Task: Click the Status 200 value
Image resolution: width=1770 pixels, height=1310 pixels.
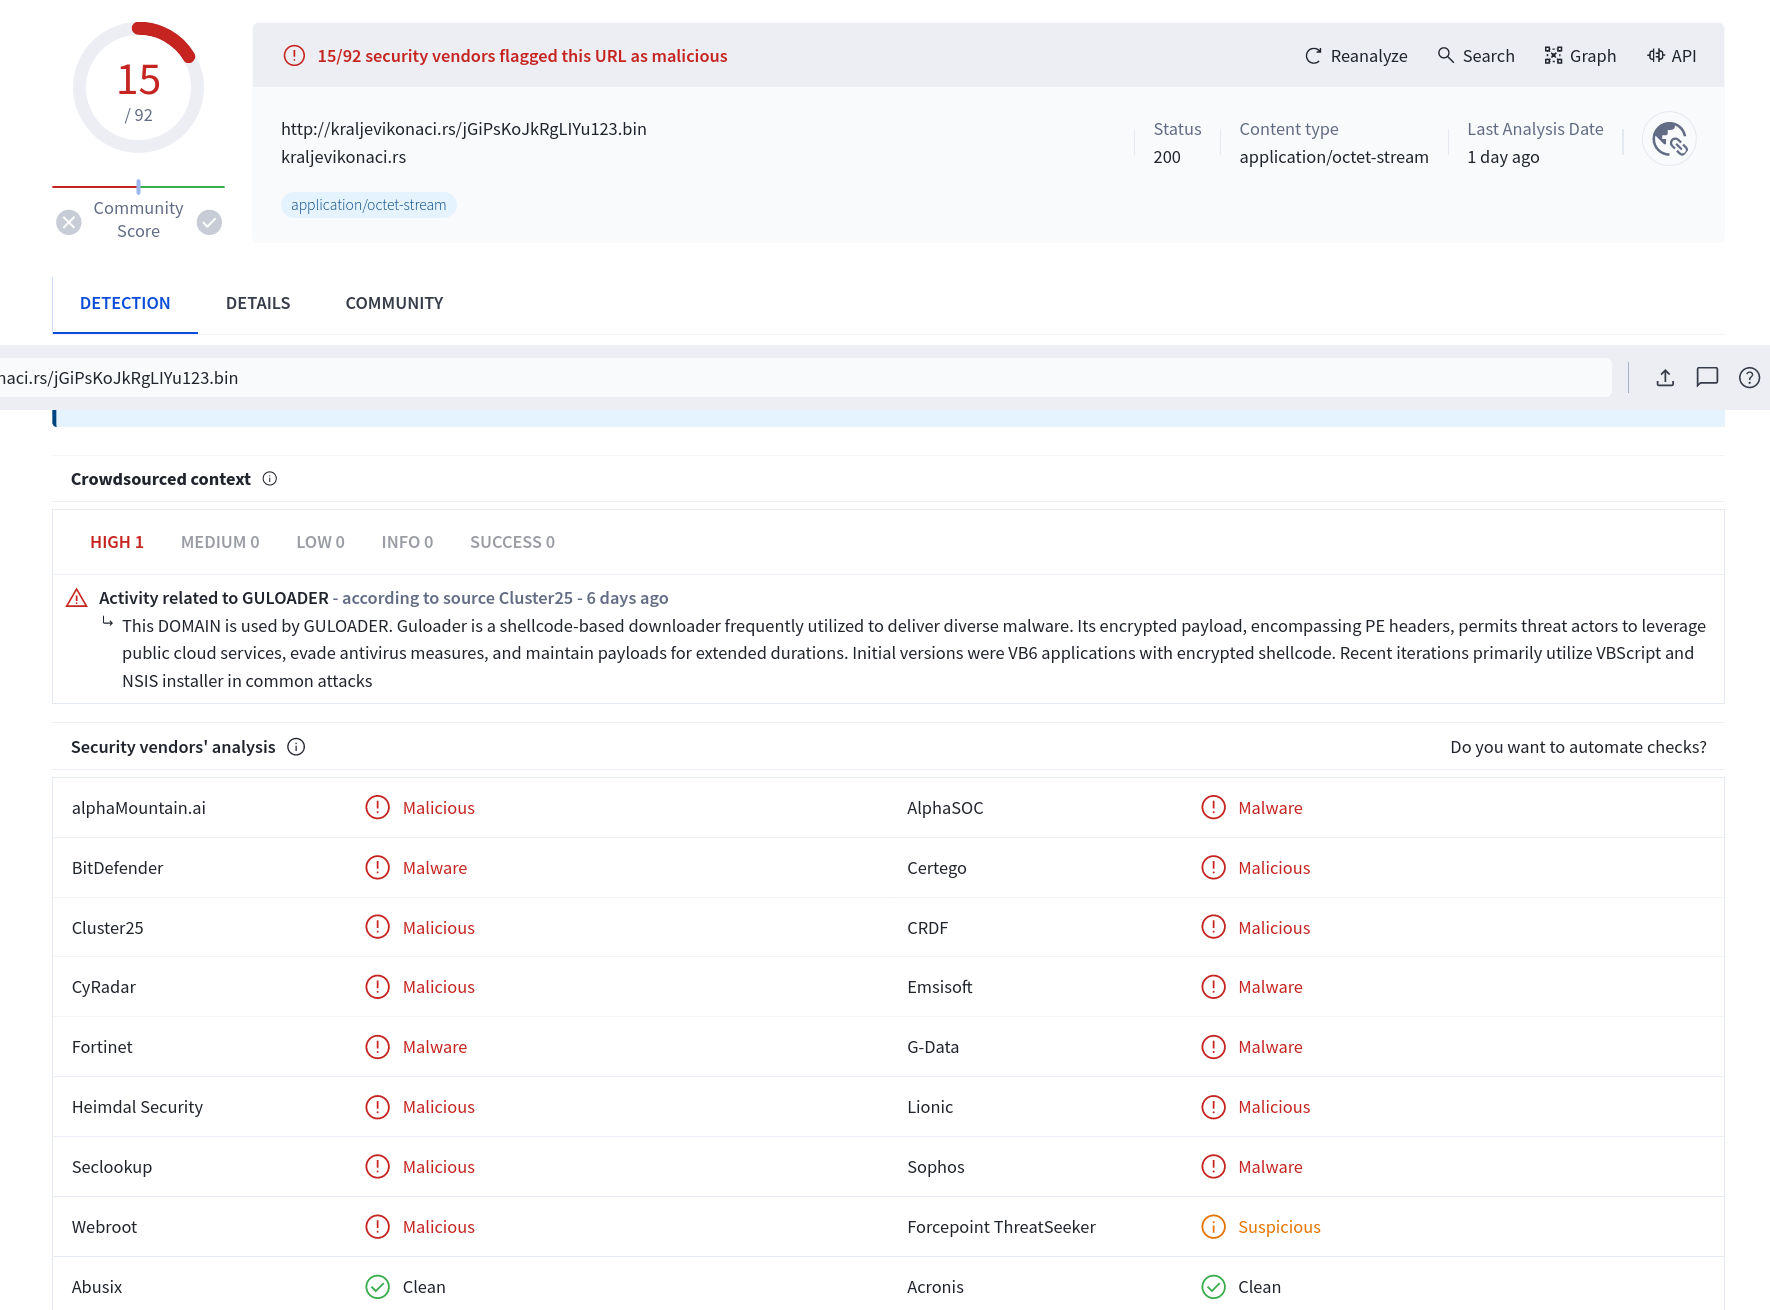Action: pos(1167,157)
